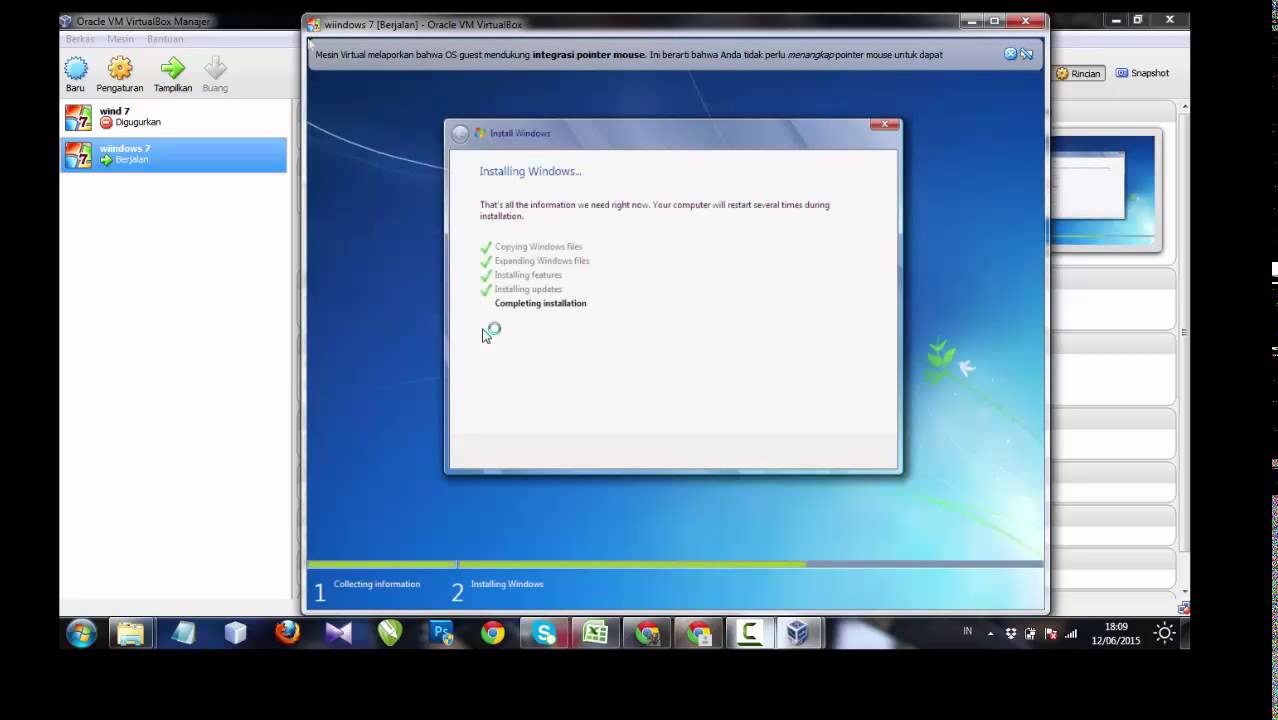Open Photoshop from the taskbar

click(x=441, y=633)
